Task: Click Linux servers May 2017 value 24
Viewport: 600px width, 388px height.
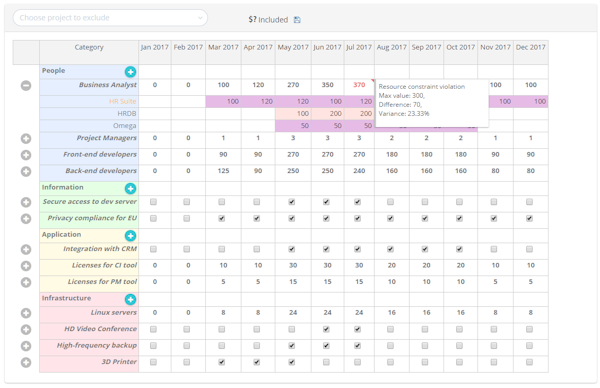Action: pos(293,313)
